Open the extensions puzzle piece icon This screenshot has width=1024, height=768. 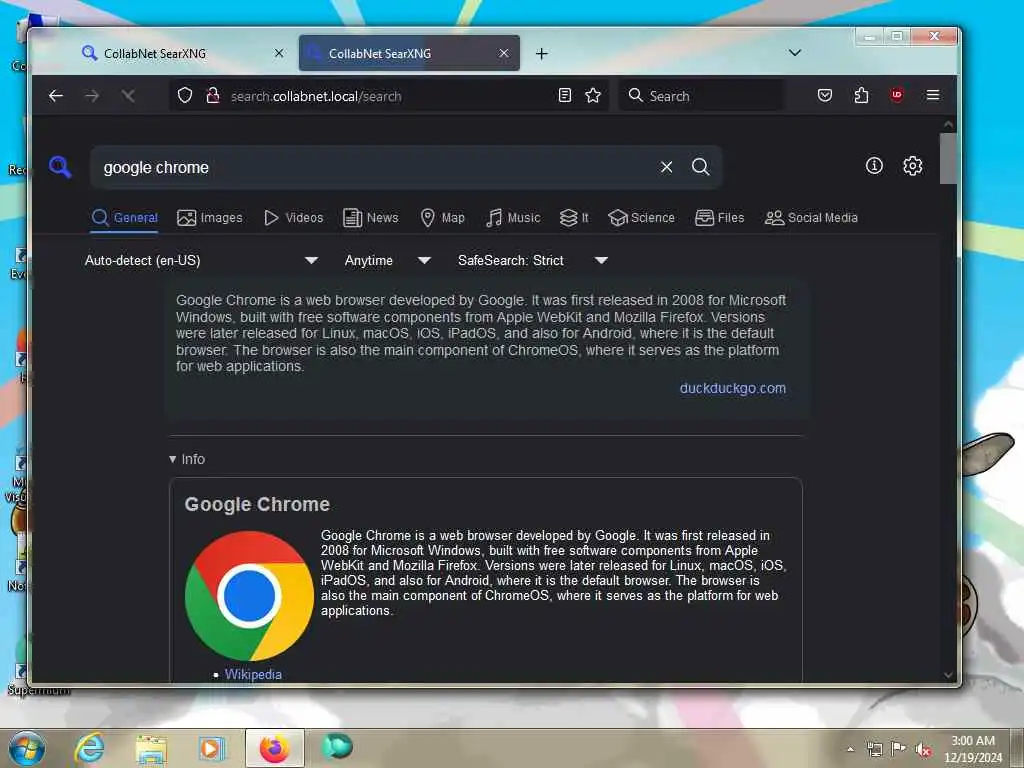(x=861, y=95)
